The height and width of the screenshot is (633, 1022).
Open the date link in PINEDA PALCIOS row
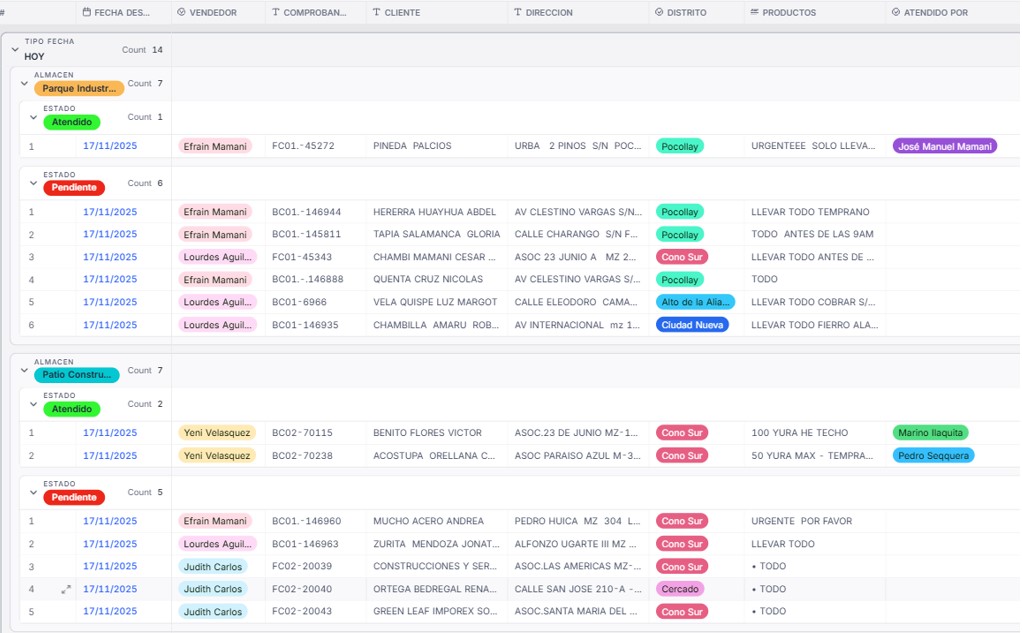[110, 146]
